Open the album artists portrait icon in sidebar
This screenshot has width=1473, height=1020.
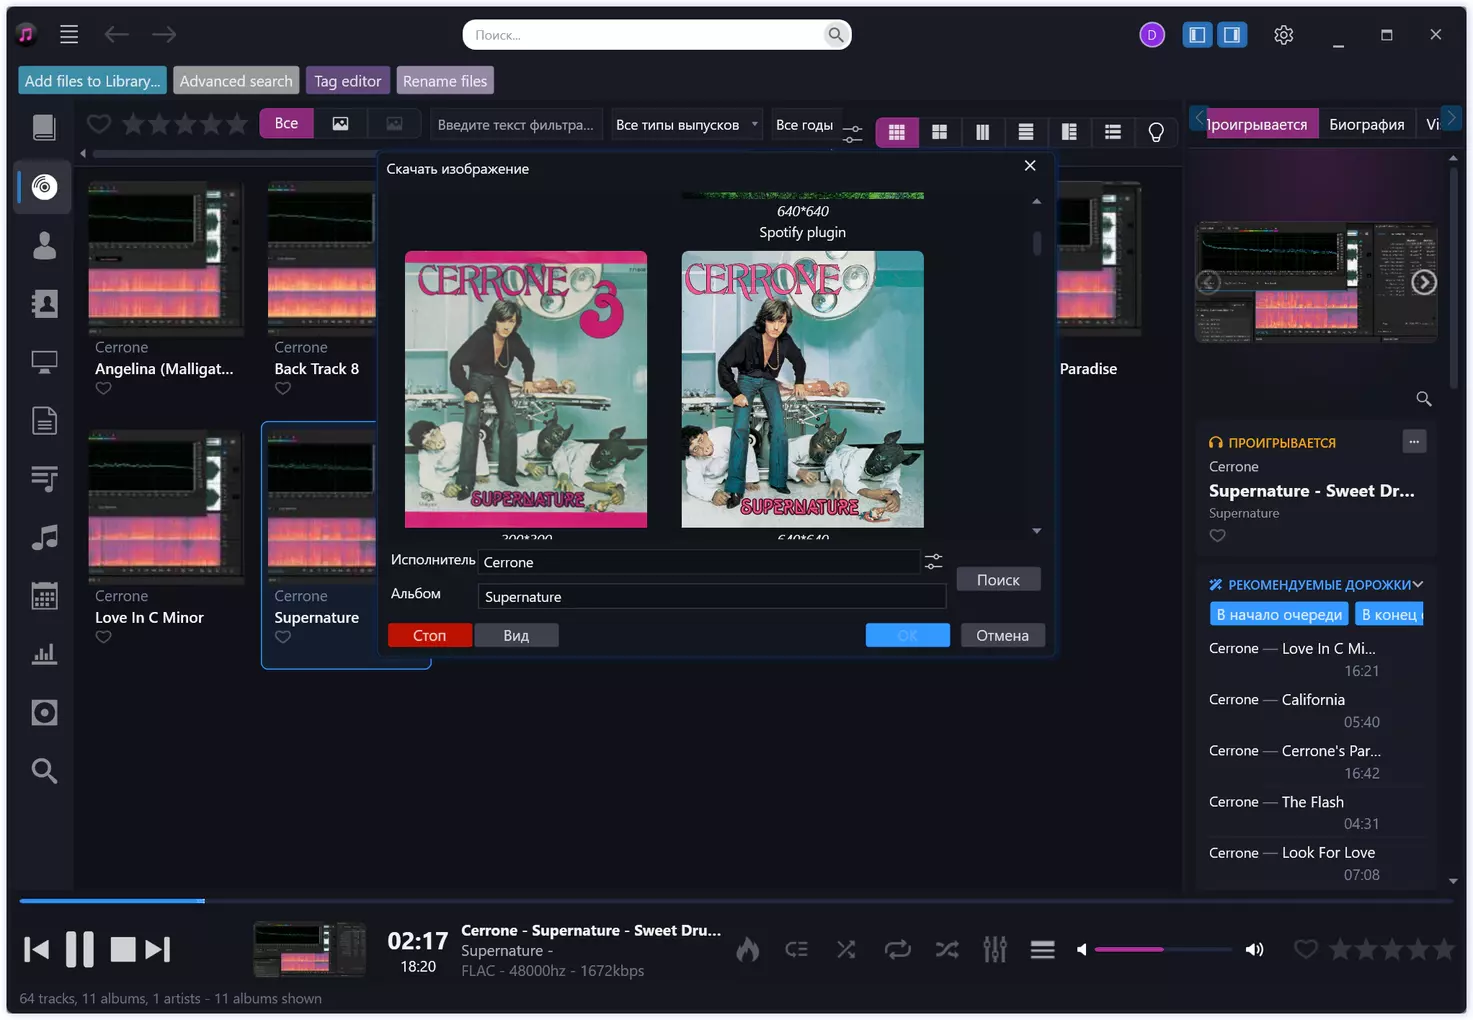tap(44, 303)
